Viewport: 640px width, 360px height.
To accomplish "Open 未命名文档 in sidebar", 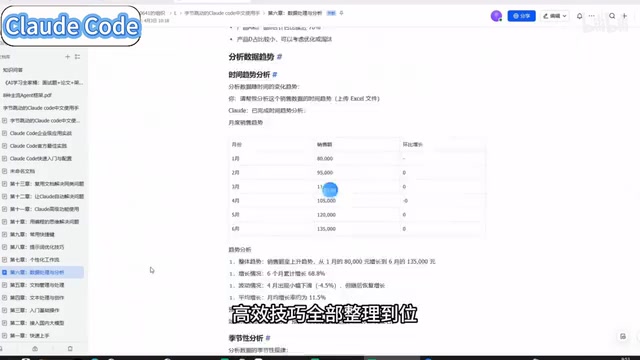I will (x=22, y=171).
